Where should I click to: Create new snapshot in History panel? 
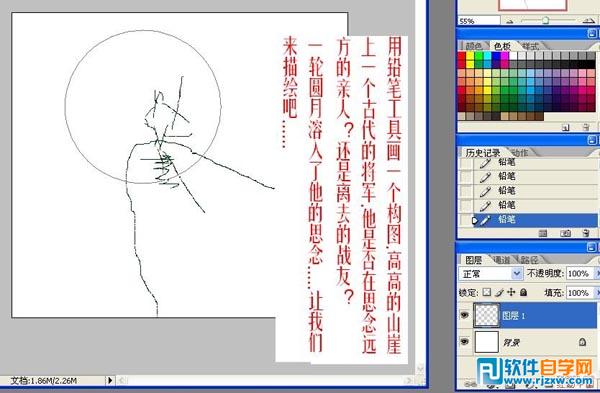tap(565, 233)
